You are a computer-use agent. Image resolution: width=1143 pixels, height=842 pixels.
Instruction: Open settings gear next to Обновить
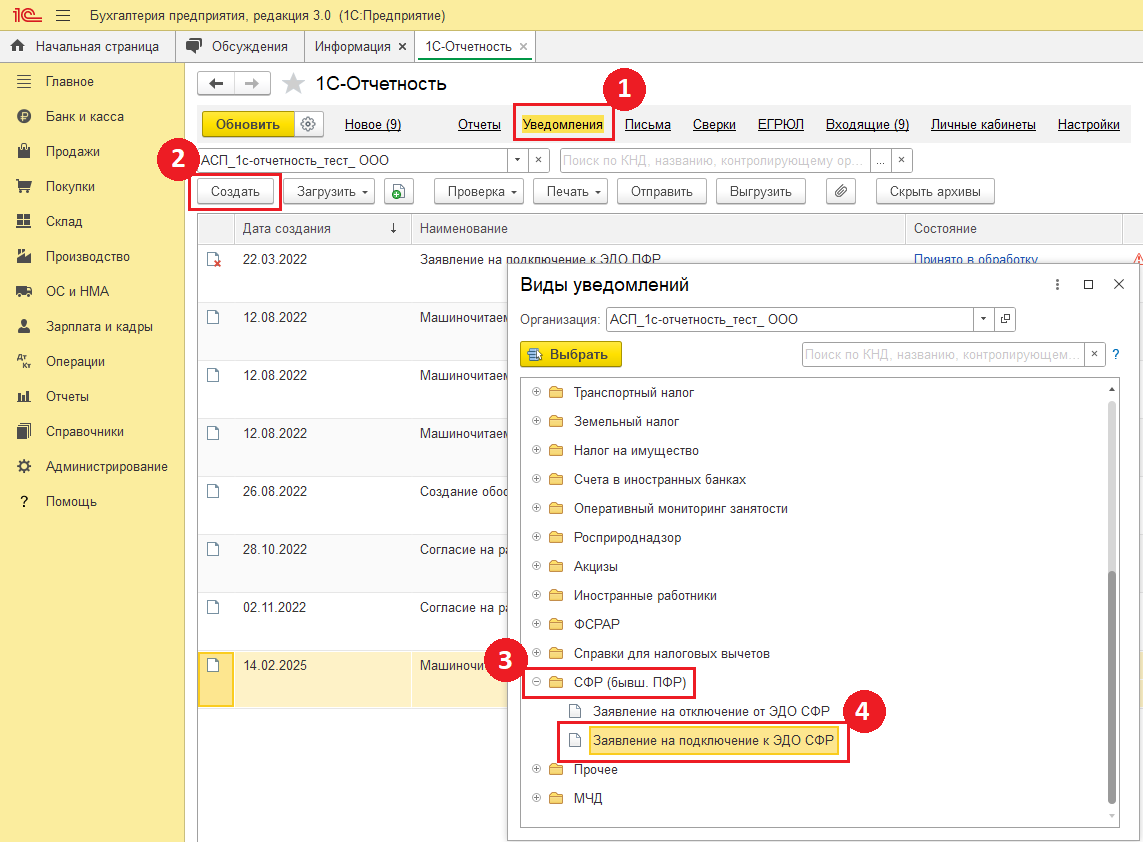[x=308, y=125]
